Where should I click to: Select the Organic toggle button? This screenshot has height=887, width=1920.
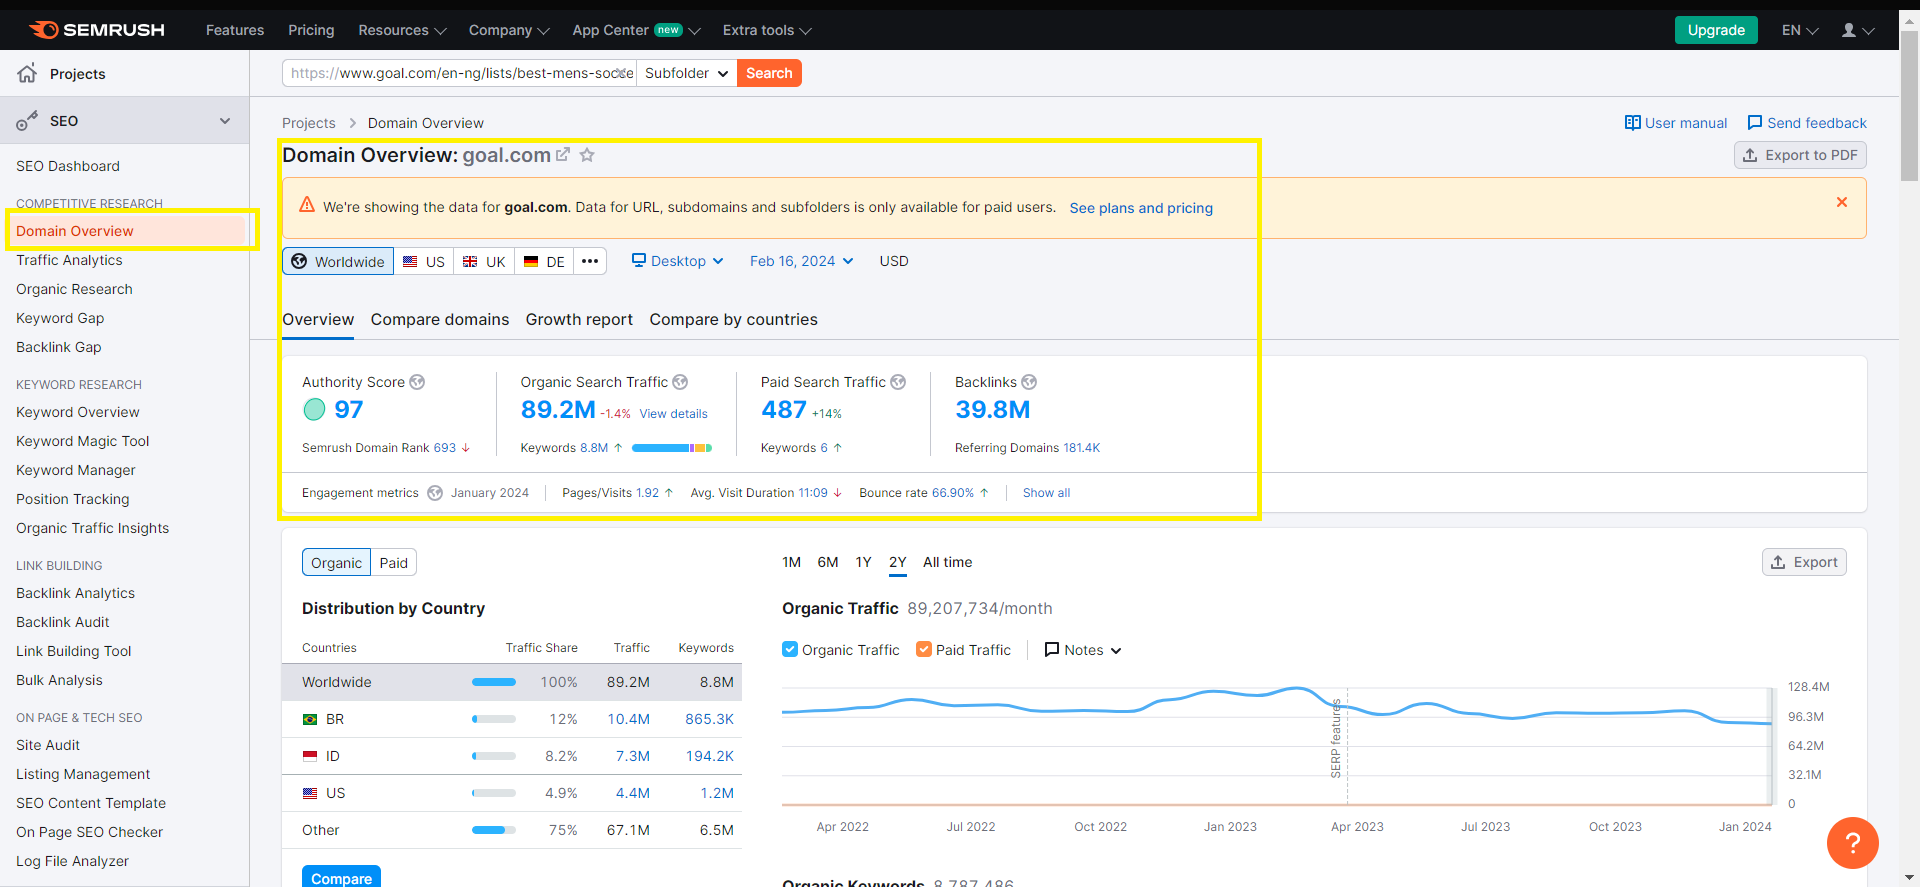[336, 562]
